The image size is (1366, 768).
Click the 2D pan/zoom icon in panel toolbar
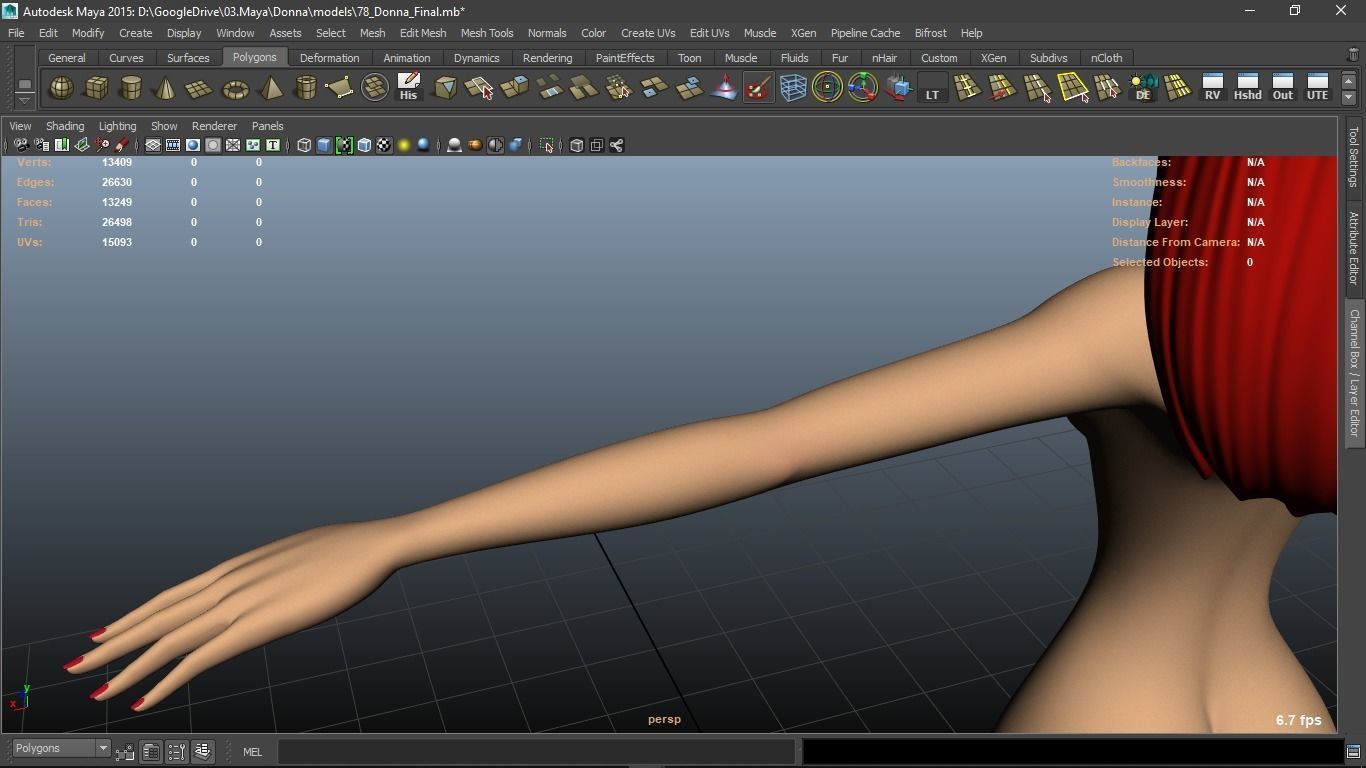click(101, 145)
